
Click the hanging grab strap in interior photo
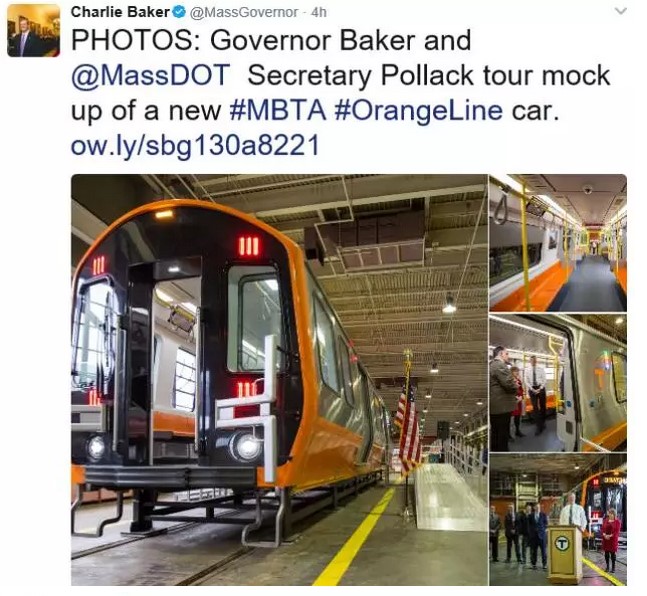tap(501, 208)
